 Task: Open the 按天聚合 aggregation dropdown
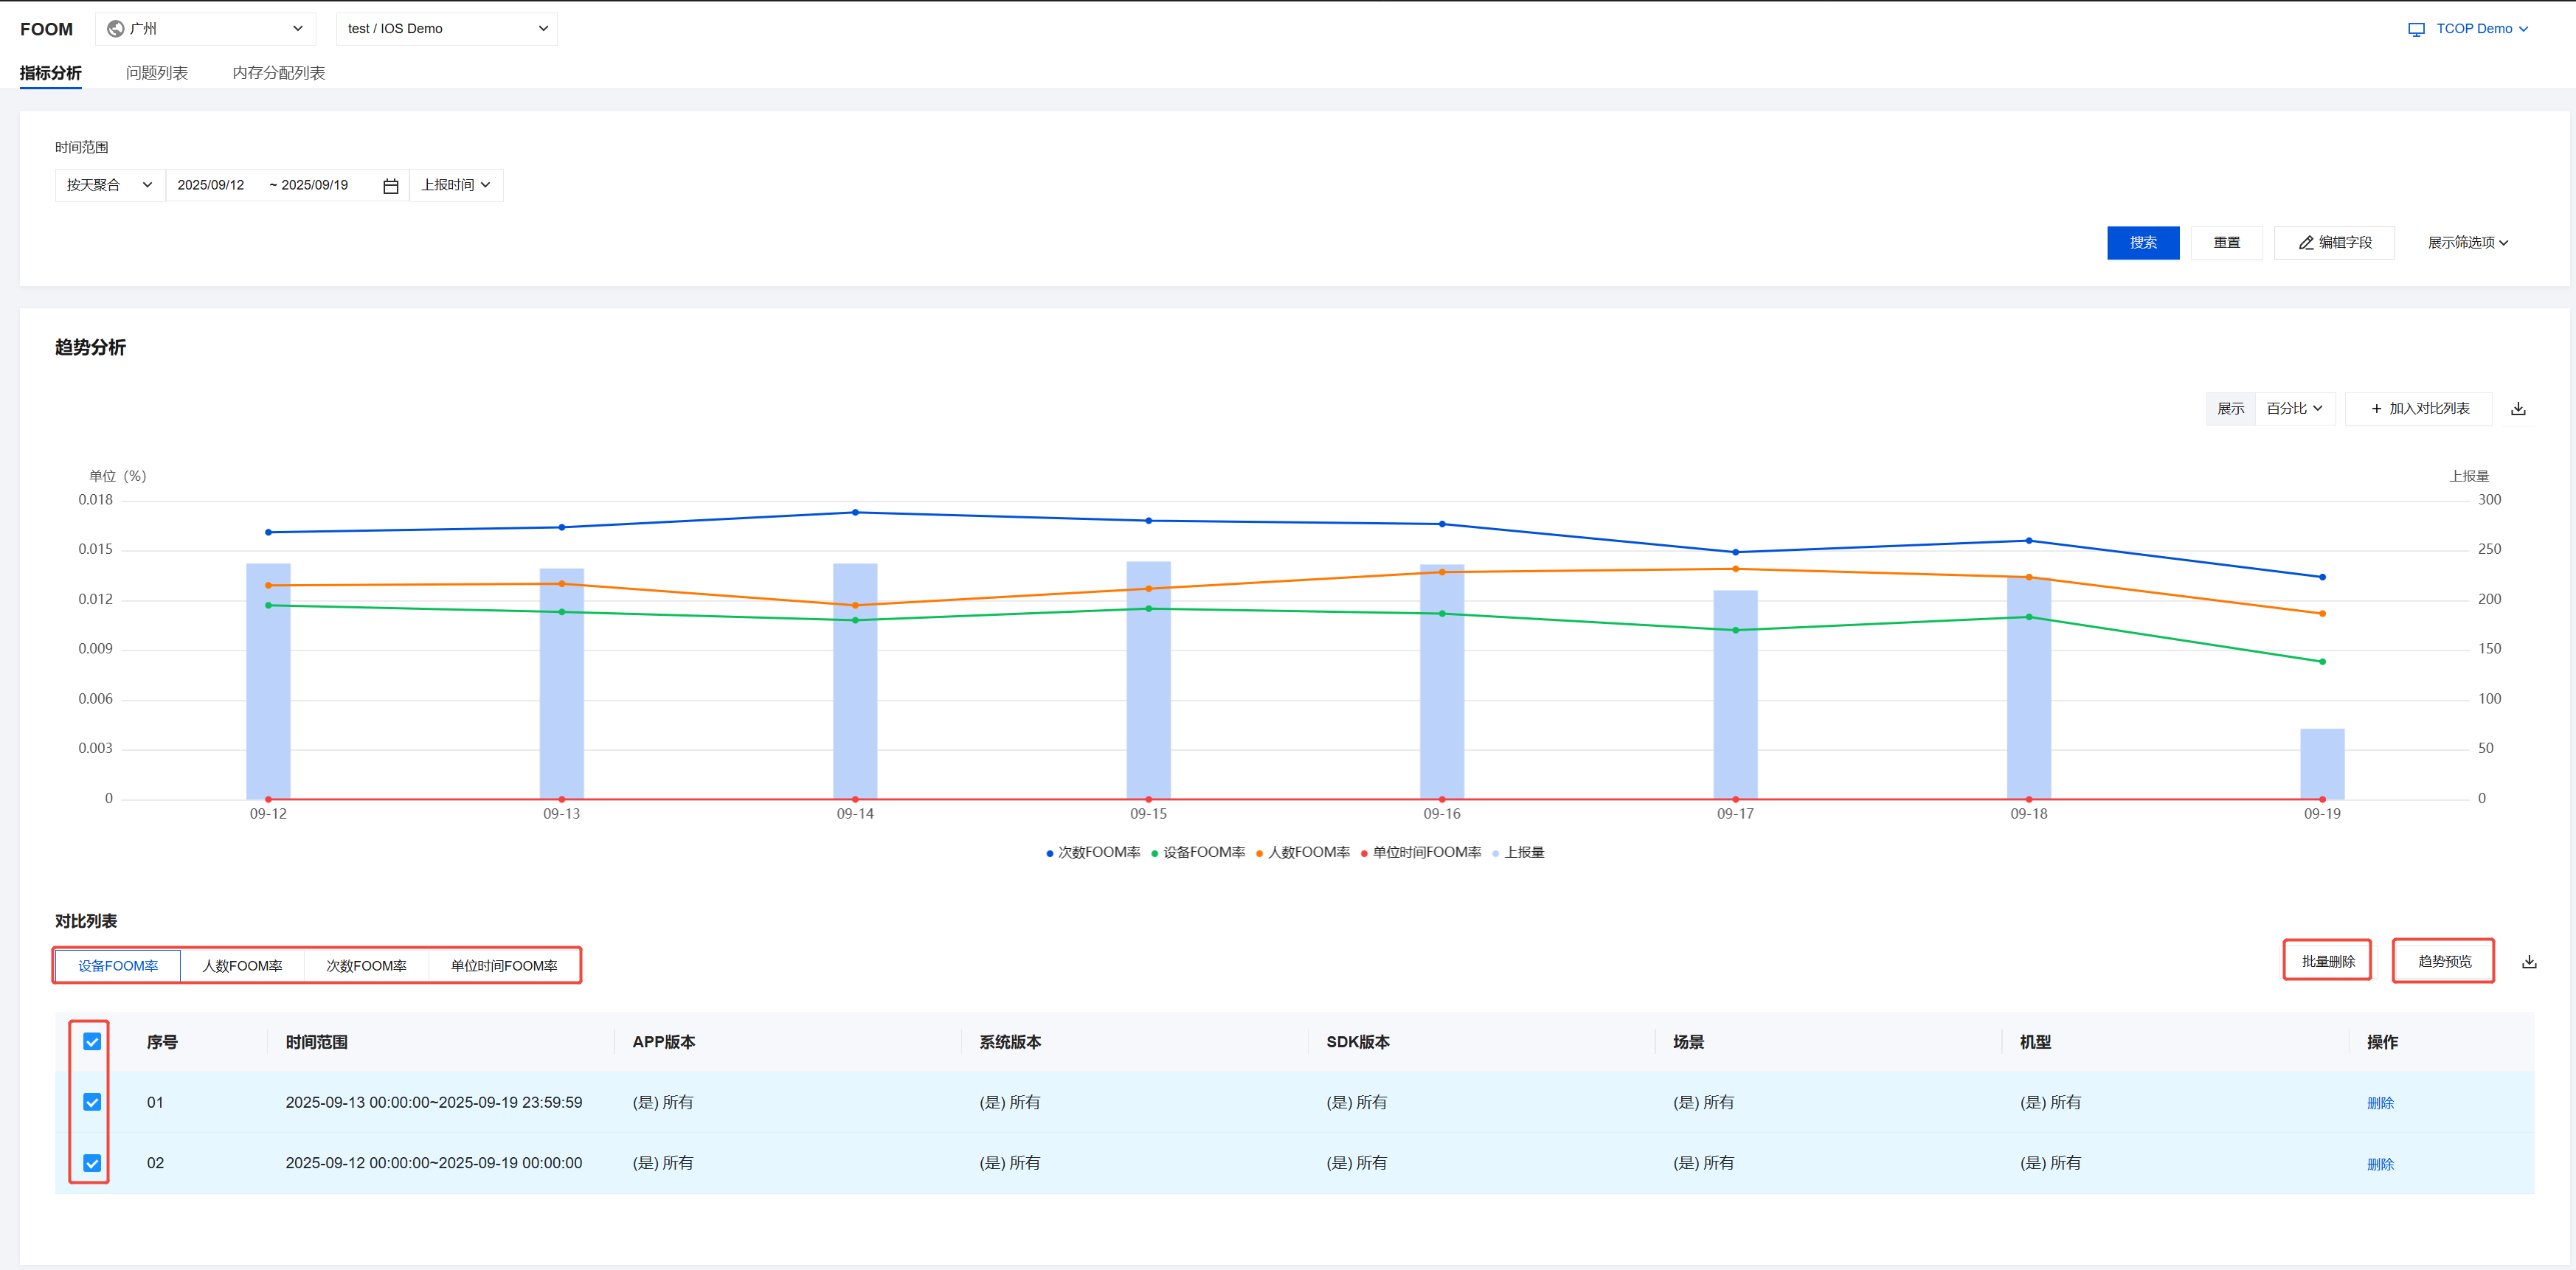pyautogui.click(x=109, y=185)
